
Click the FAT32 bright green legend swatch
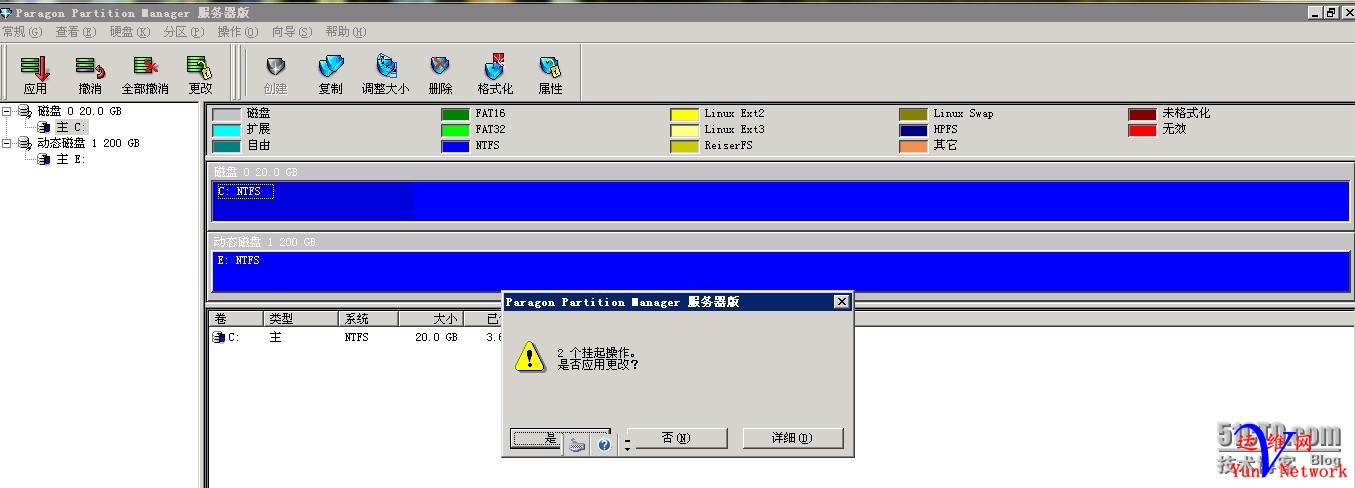pyautogui.click(x=455, y=130)
